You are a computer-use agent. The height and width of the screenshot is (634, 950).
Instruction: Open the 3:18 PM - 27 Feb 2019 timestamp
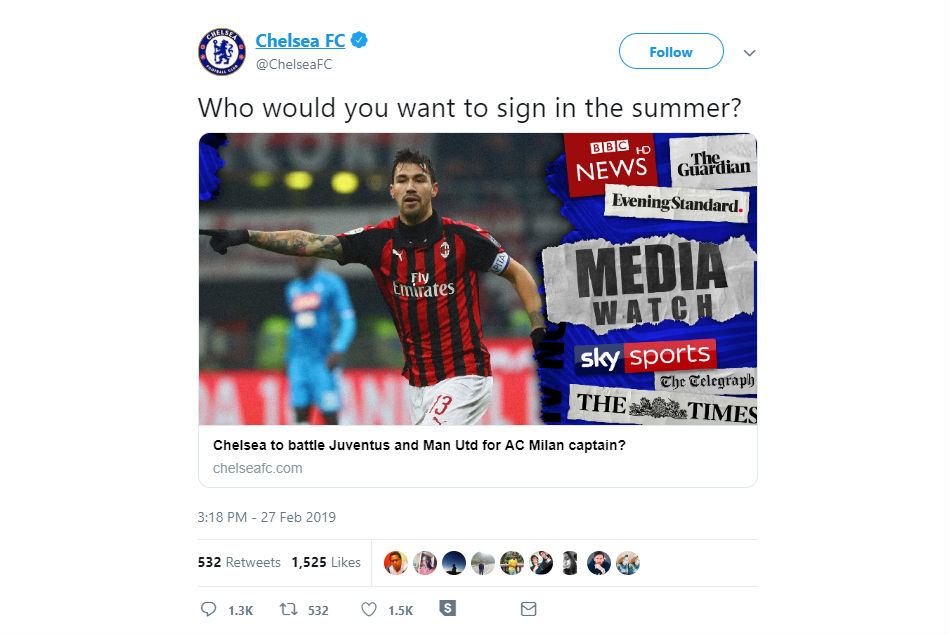tap(267, 517)
